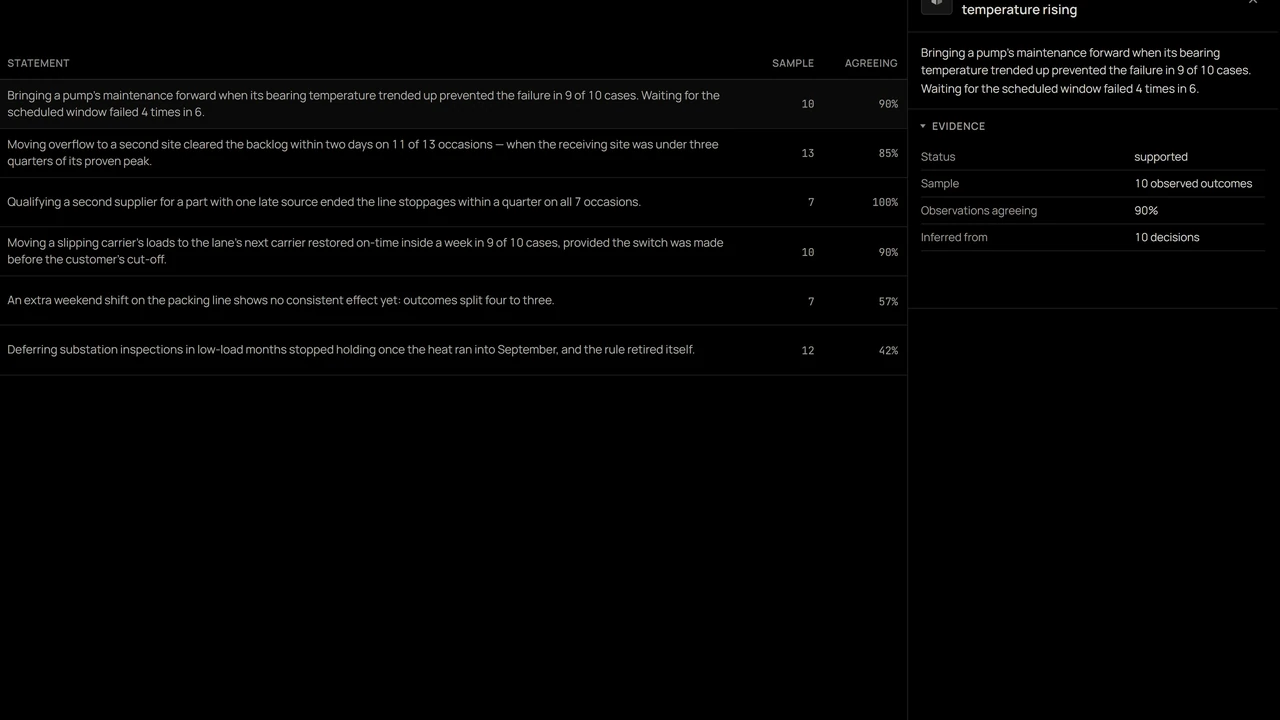Click 90% agreeing in slipping carrier row
Image resolution: width=1280 pixels, height=720 pixels.
coord(888,253)
